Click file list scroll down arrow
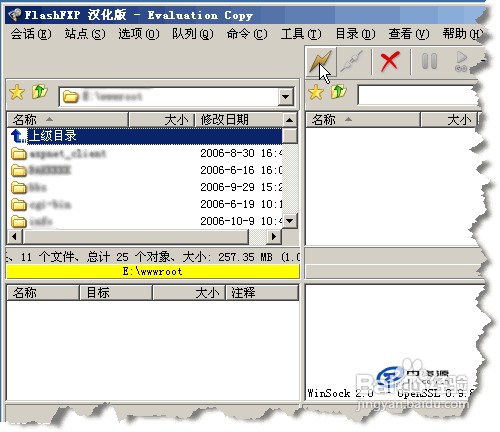 click(x=290, y=221)
